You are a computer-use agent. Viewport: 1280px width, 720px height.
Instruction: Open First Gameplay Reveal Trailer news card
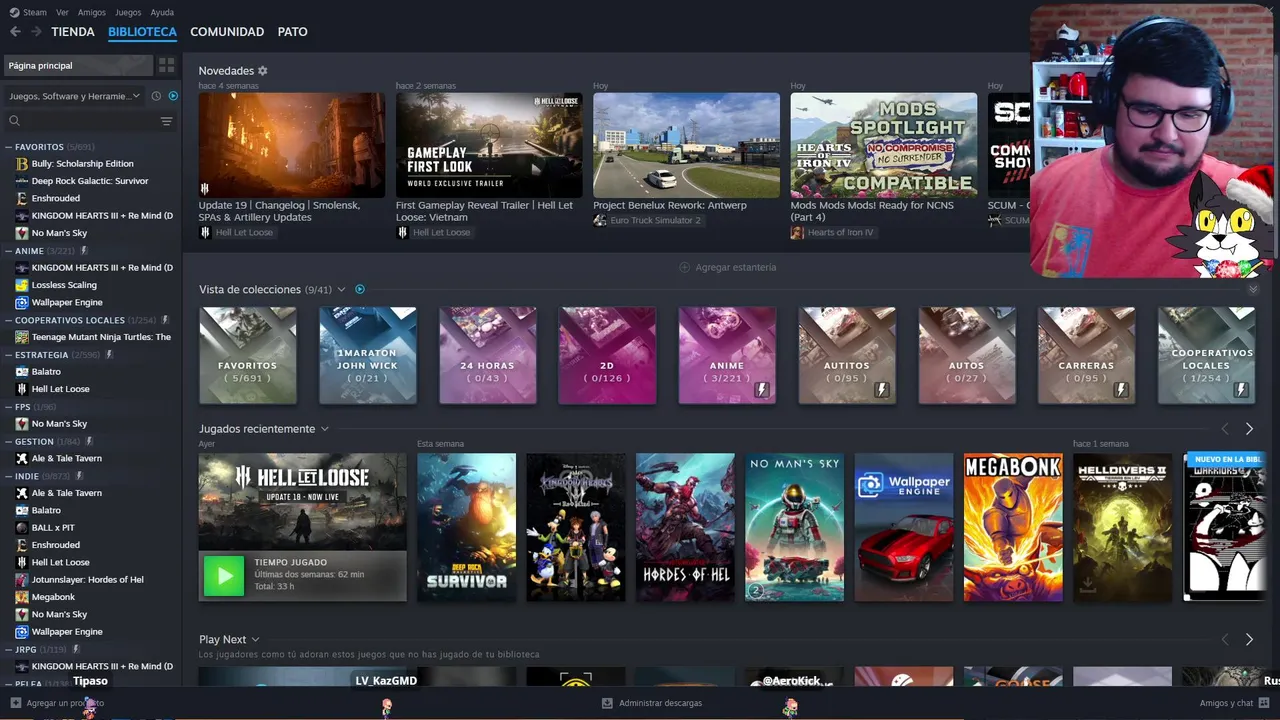489,166
